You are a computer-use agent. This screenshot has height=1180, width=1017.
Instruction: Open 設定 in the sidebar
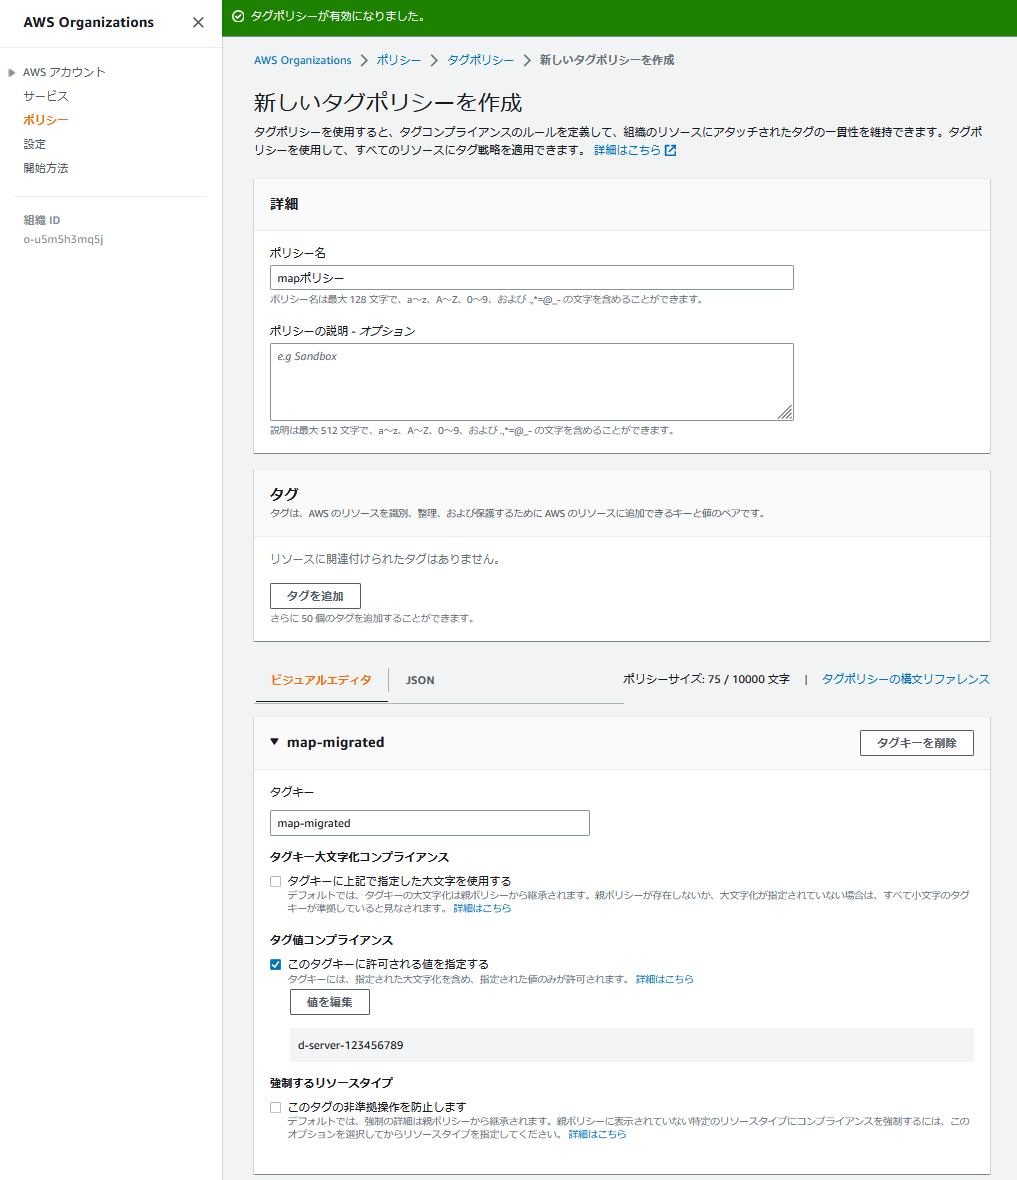[x=35, y=144]
